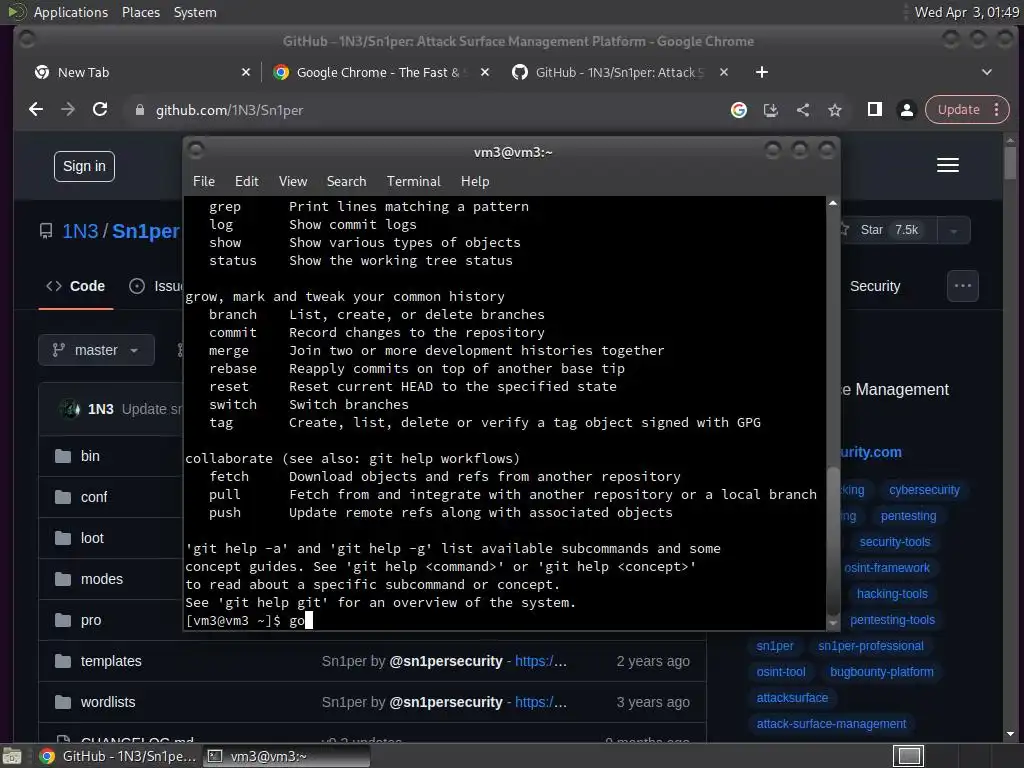
Task: Open the conf folder icon
Action: click(x=63, y=497)
